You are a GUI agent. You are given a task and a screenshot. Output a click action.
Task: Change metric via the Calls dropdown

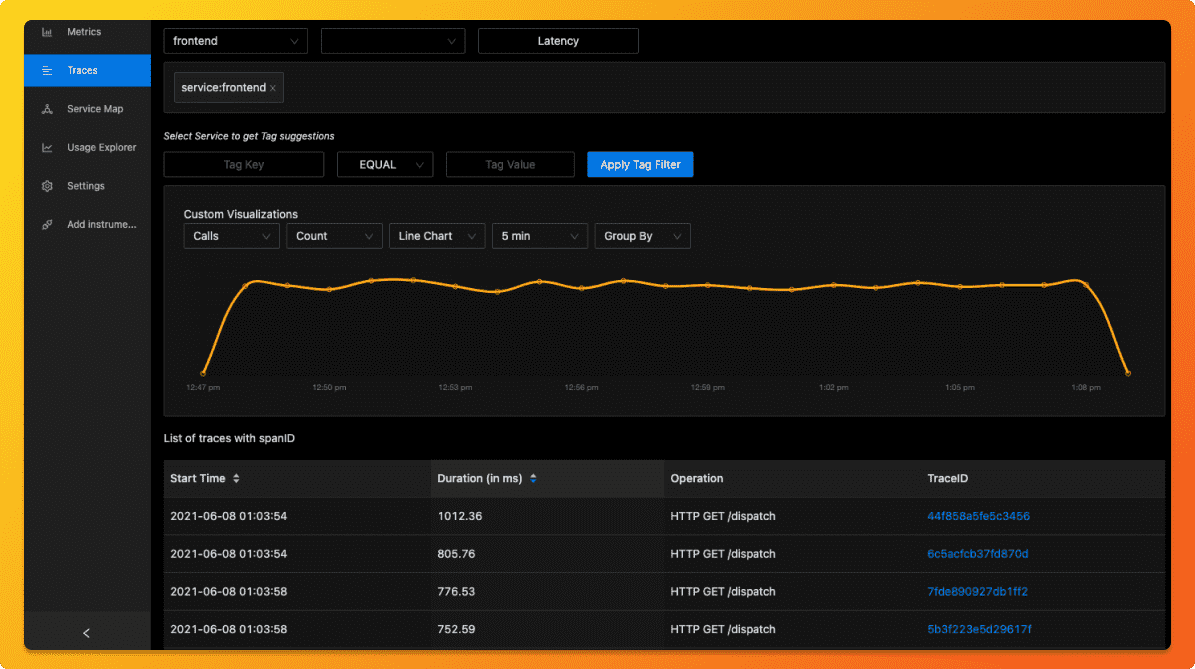coord(231,236)
